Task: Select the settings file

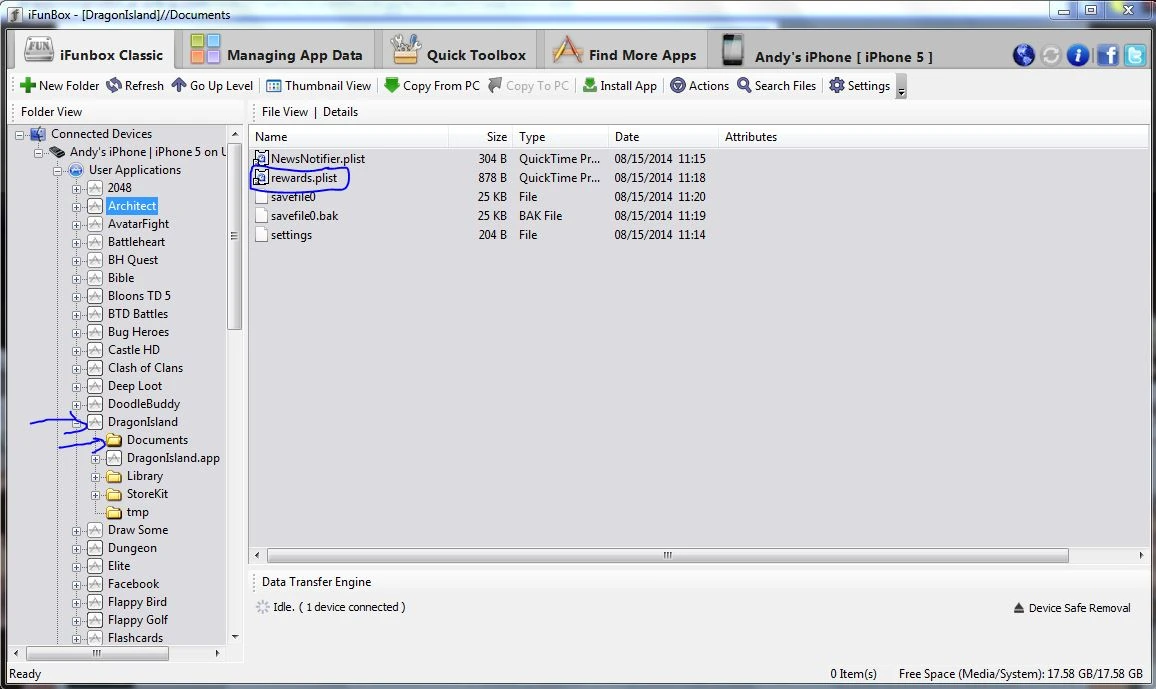Action: (x=291, y=235)
